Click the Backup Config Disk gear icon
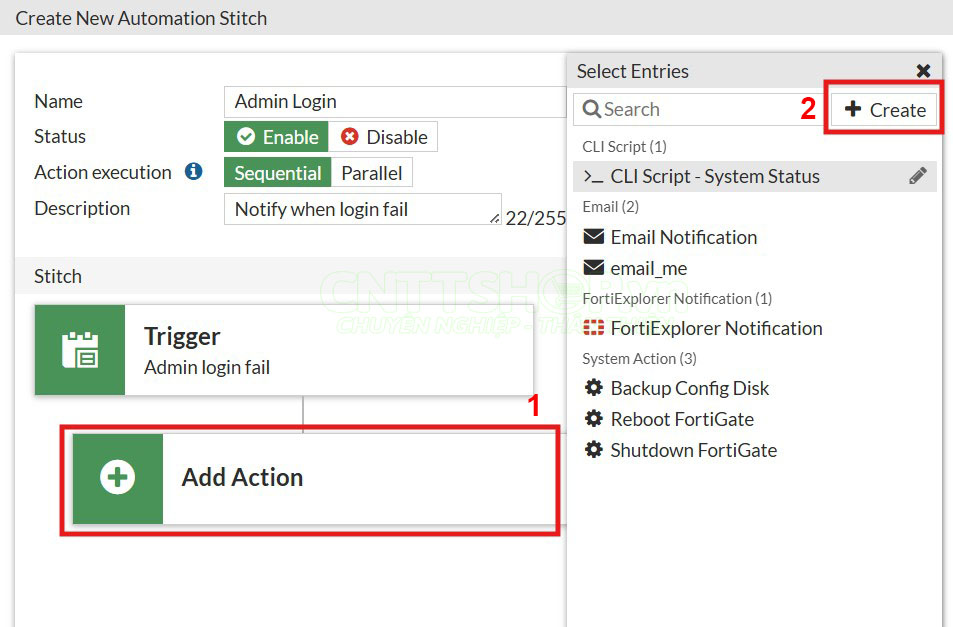 coord(594,388)
